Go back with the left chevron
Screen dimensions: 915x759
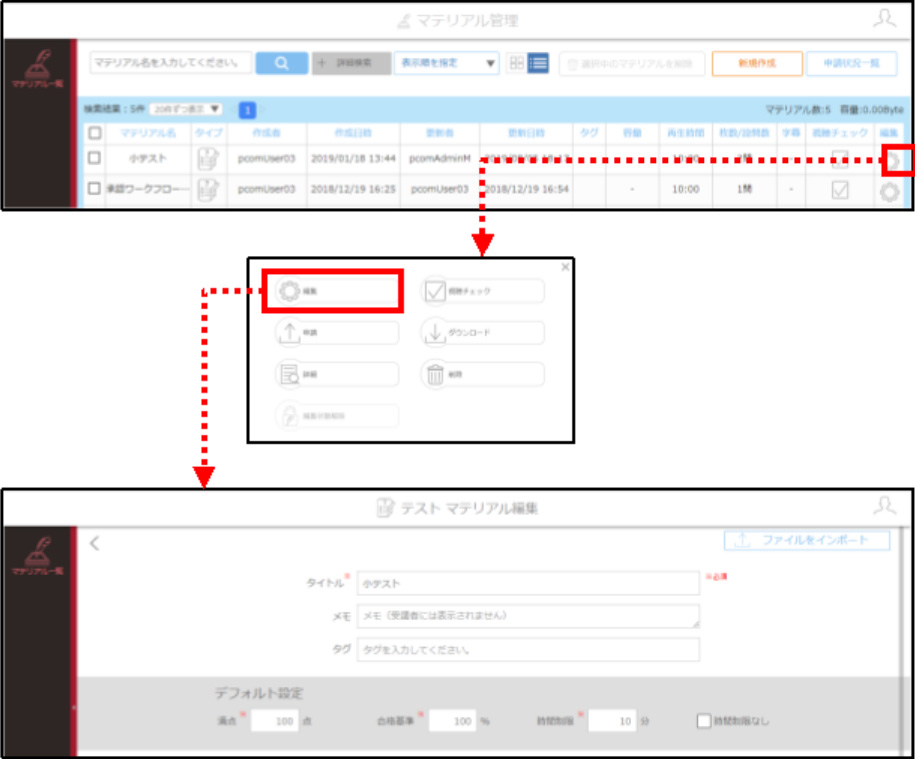point(95,544)
